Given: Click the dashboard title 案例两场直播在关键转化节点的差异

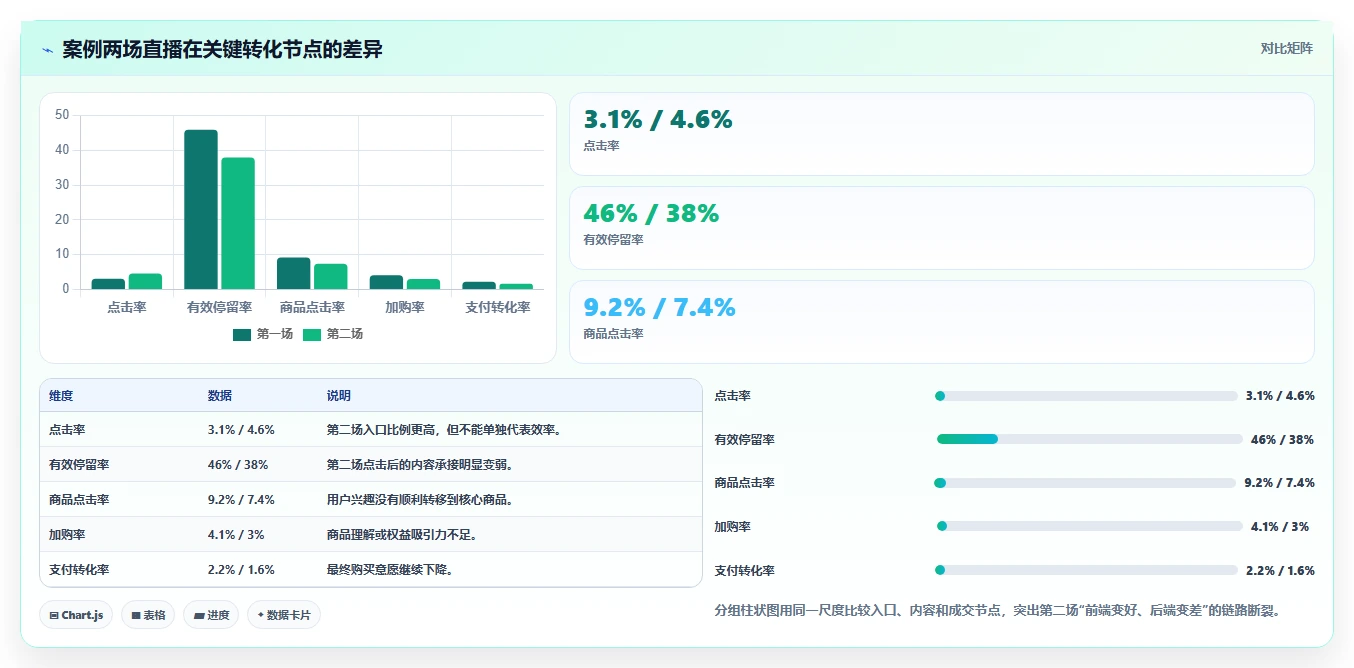Looking at the screenshot, I should click(222, 49).
